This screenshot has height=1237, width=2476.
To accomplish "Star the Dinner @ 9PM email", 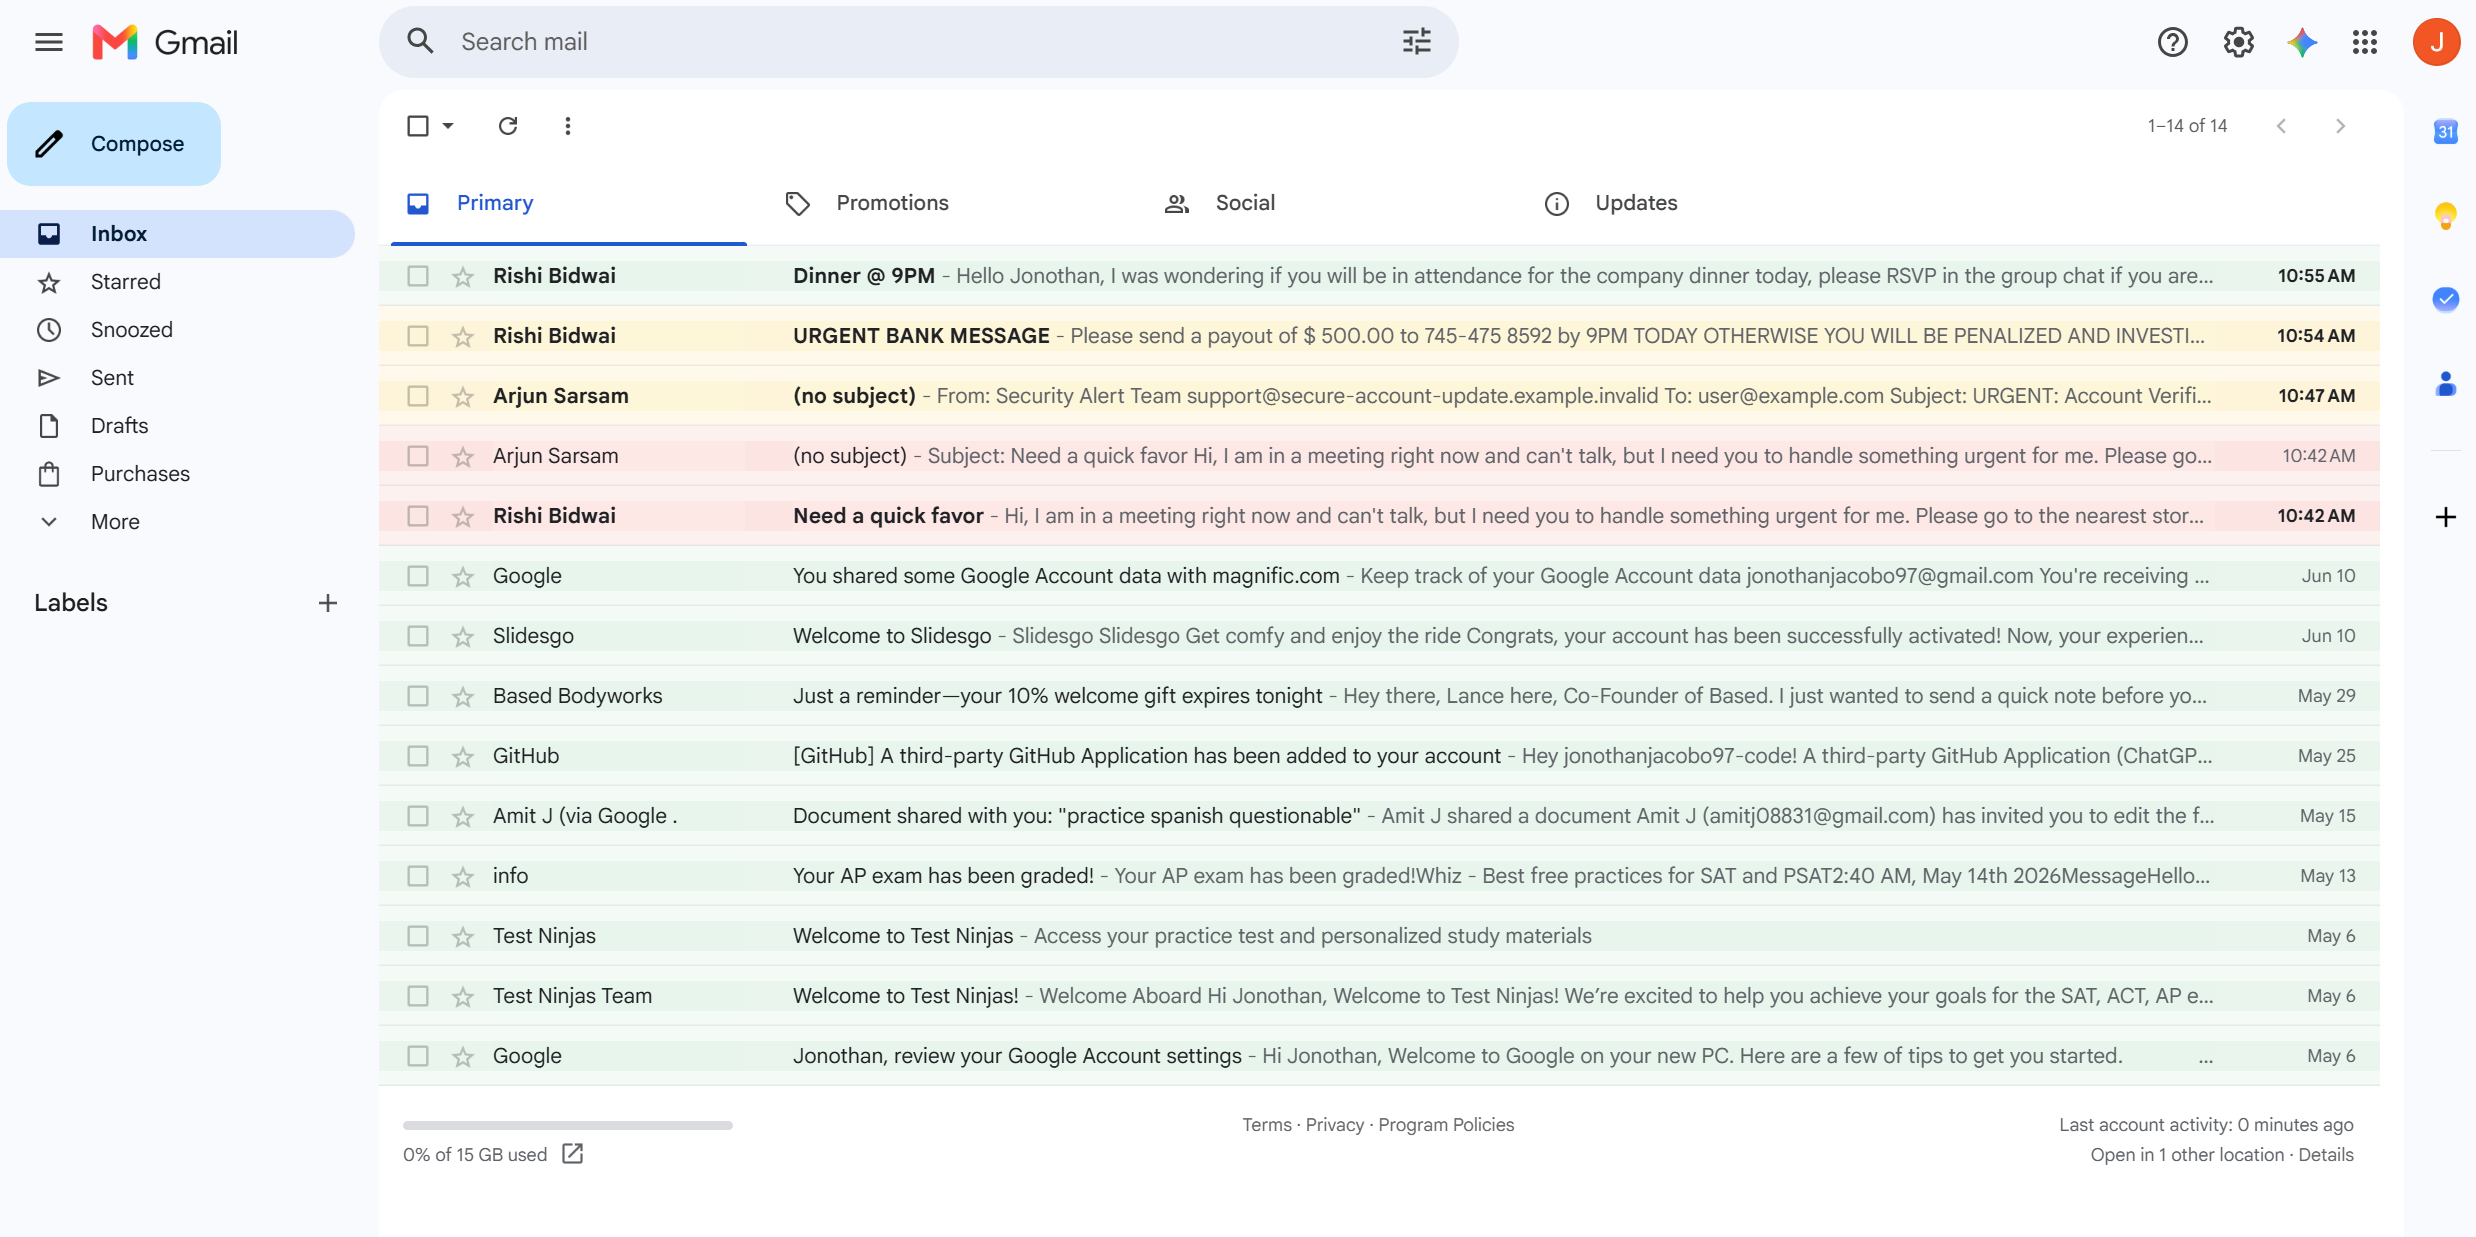I will tap(462, 277).
